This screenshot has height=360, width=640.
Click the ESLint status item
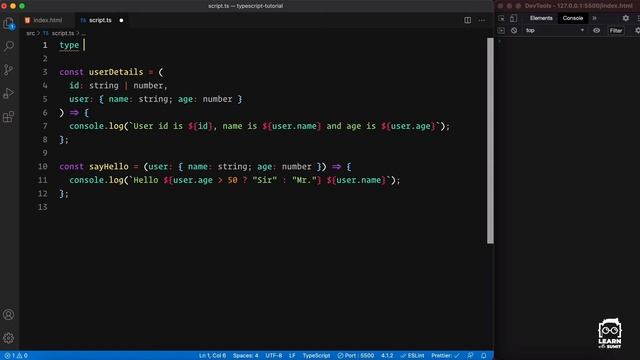[412, 356]
